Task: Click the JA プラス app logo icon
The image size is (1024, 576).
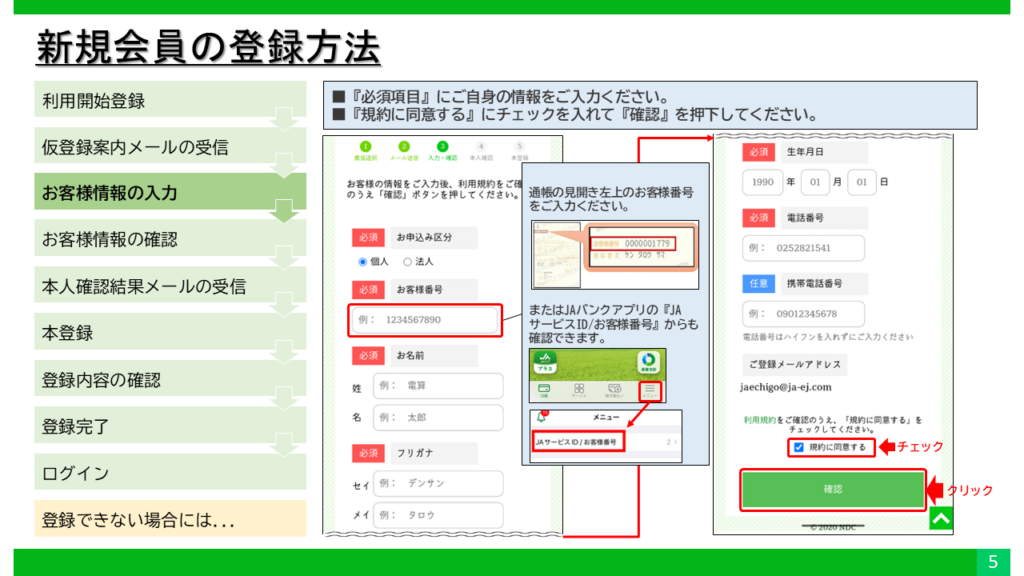Action: 546,362
